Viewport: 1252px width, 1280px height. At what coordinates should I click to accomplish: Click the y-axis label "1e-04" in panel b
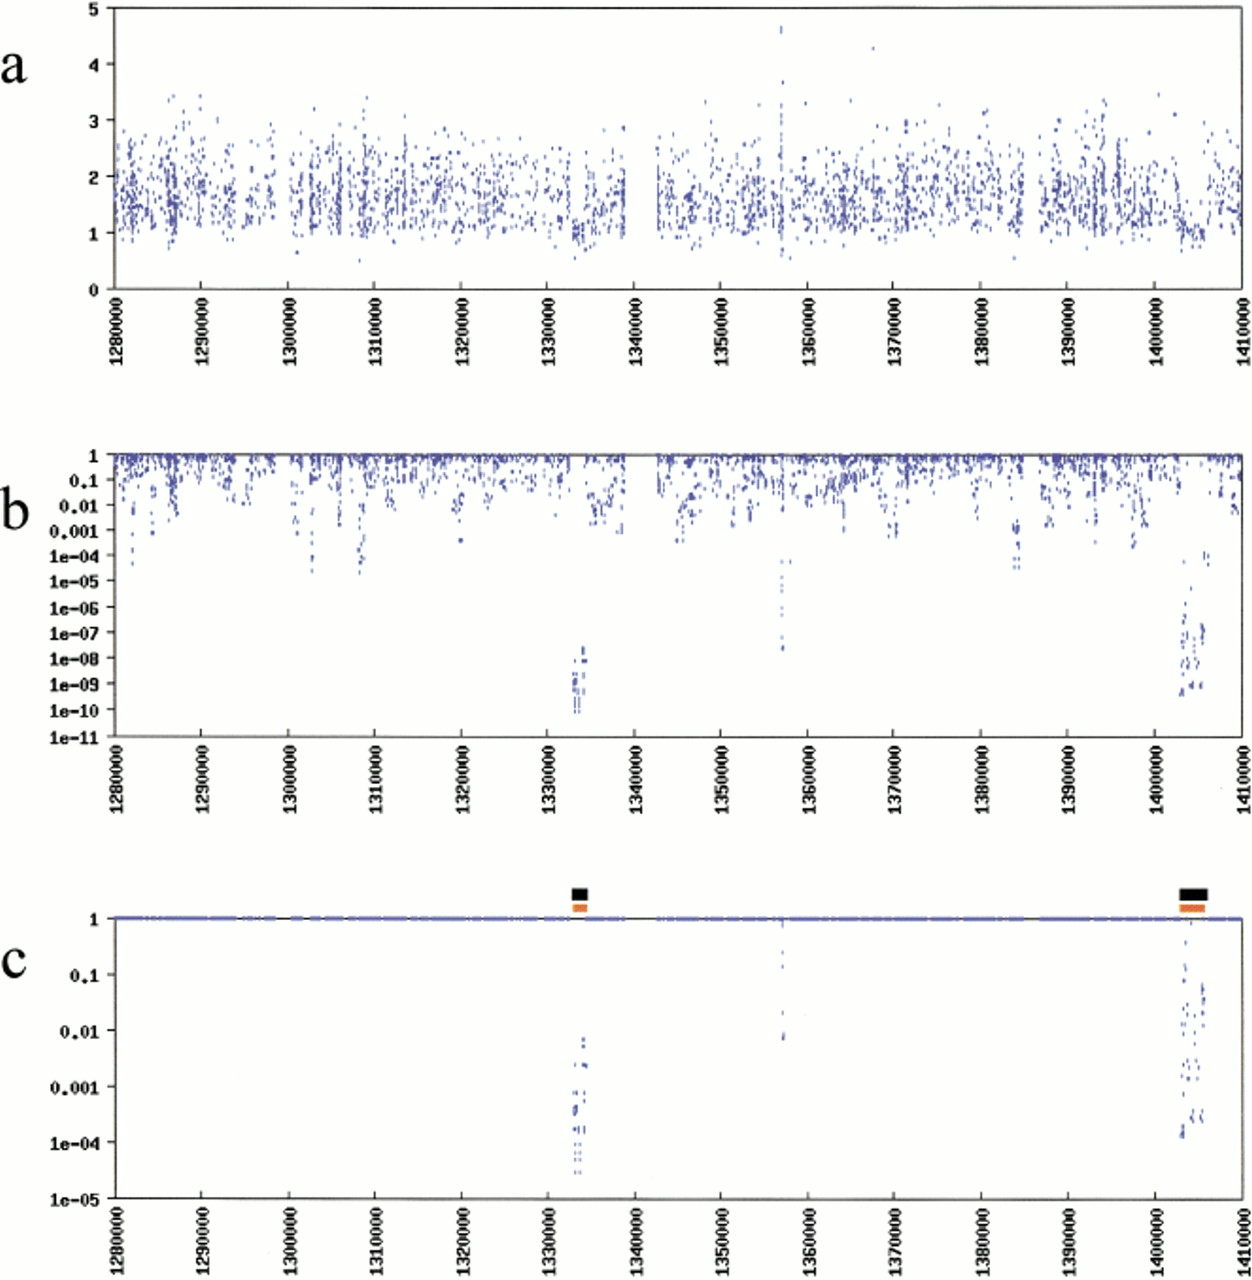coord(77,556)
